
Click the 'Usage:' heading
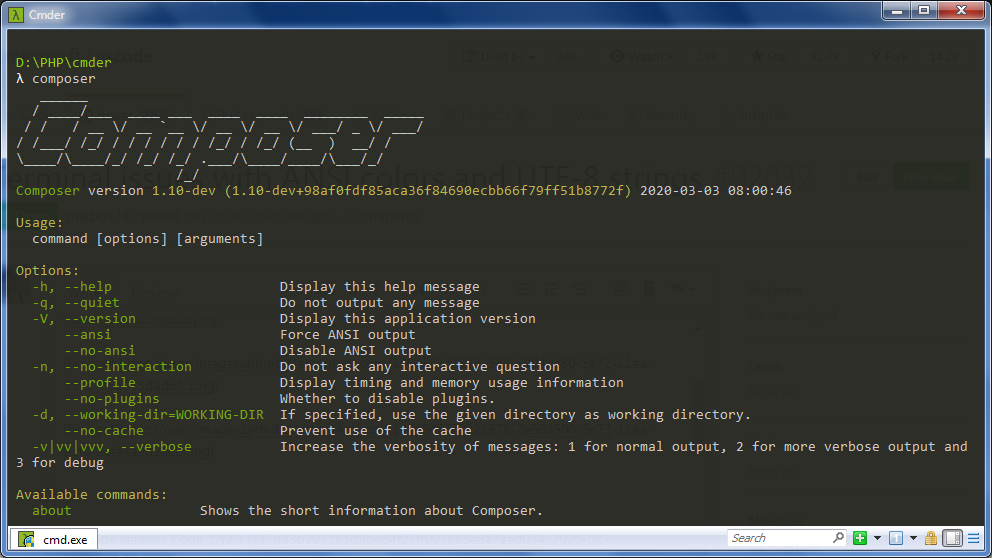pos(40,223)
